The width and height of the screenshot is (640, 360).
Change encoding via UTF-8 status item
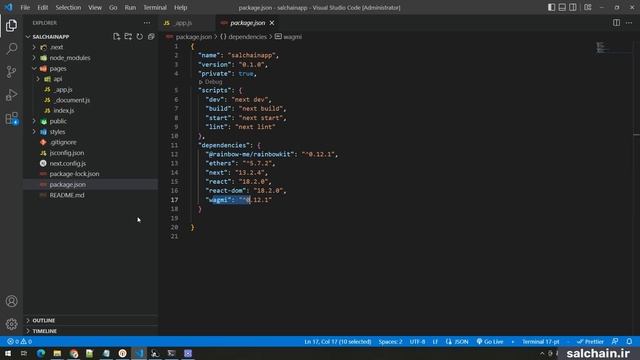pos(417,342)
